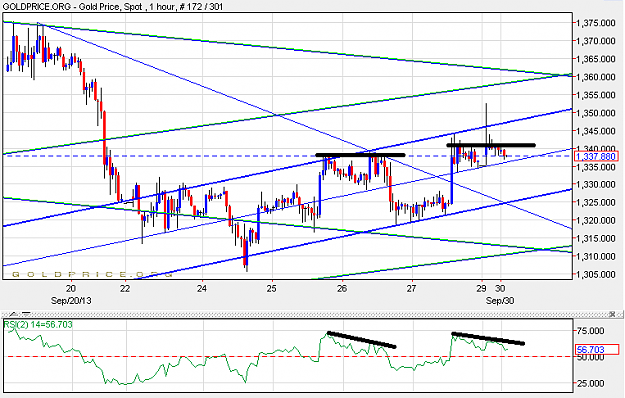Screen dimensions: 625x398
Task: Click the 26 date axis label
Action: tap(342, 288)
